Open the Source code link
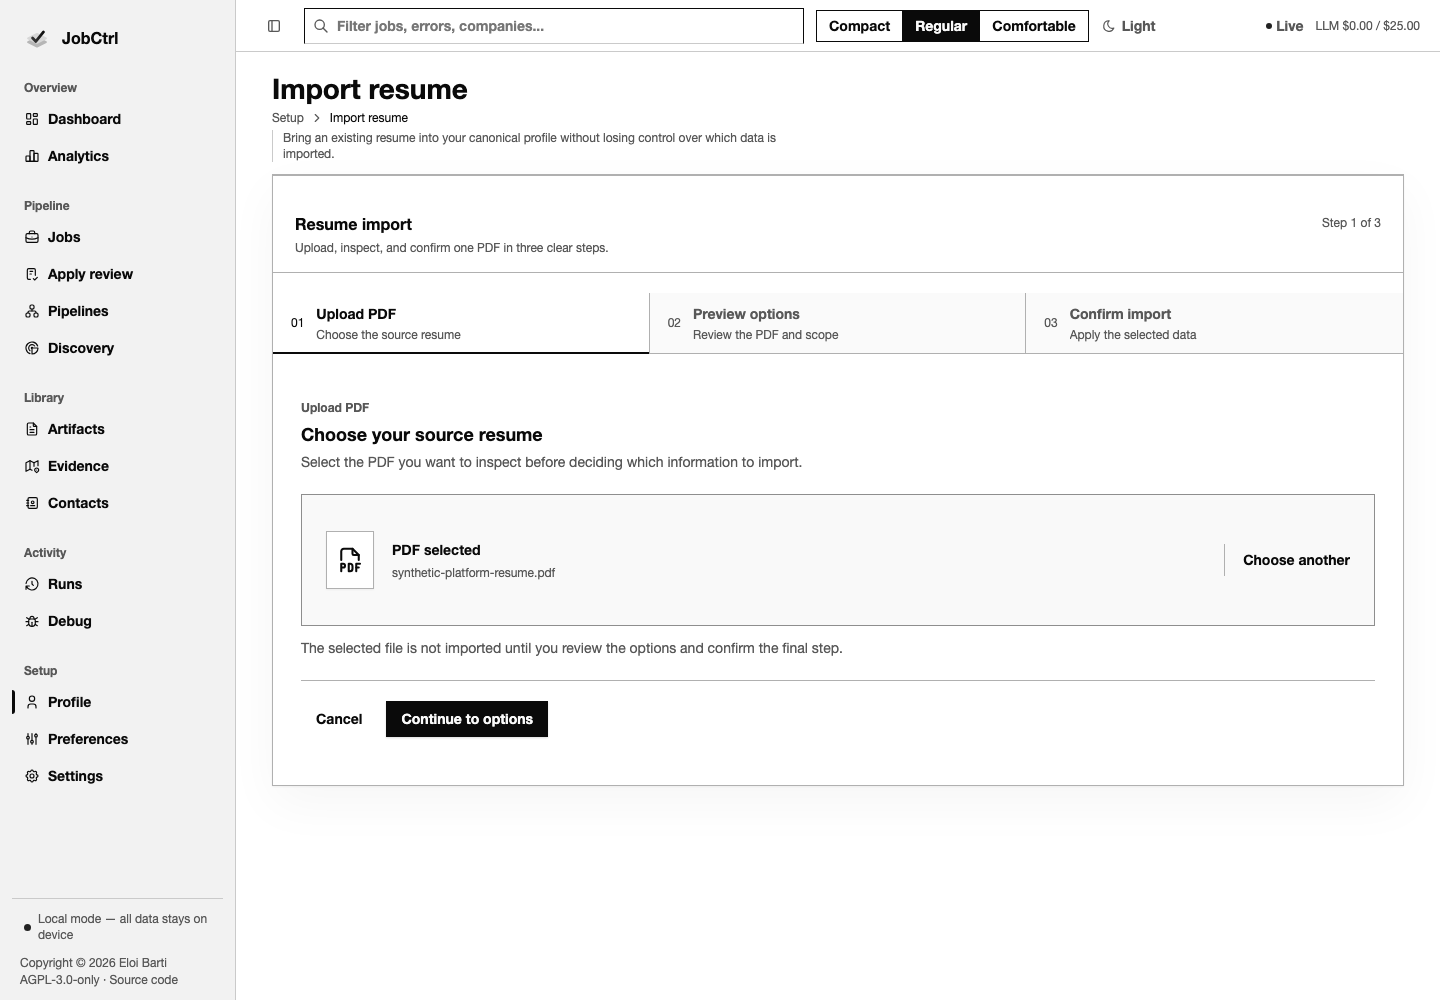Screen dimensions: 1440x1000 tap(144, 980)
